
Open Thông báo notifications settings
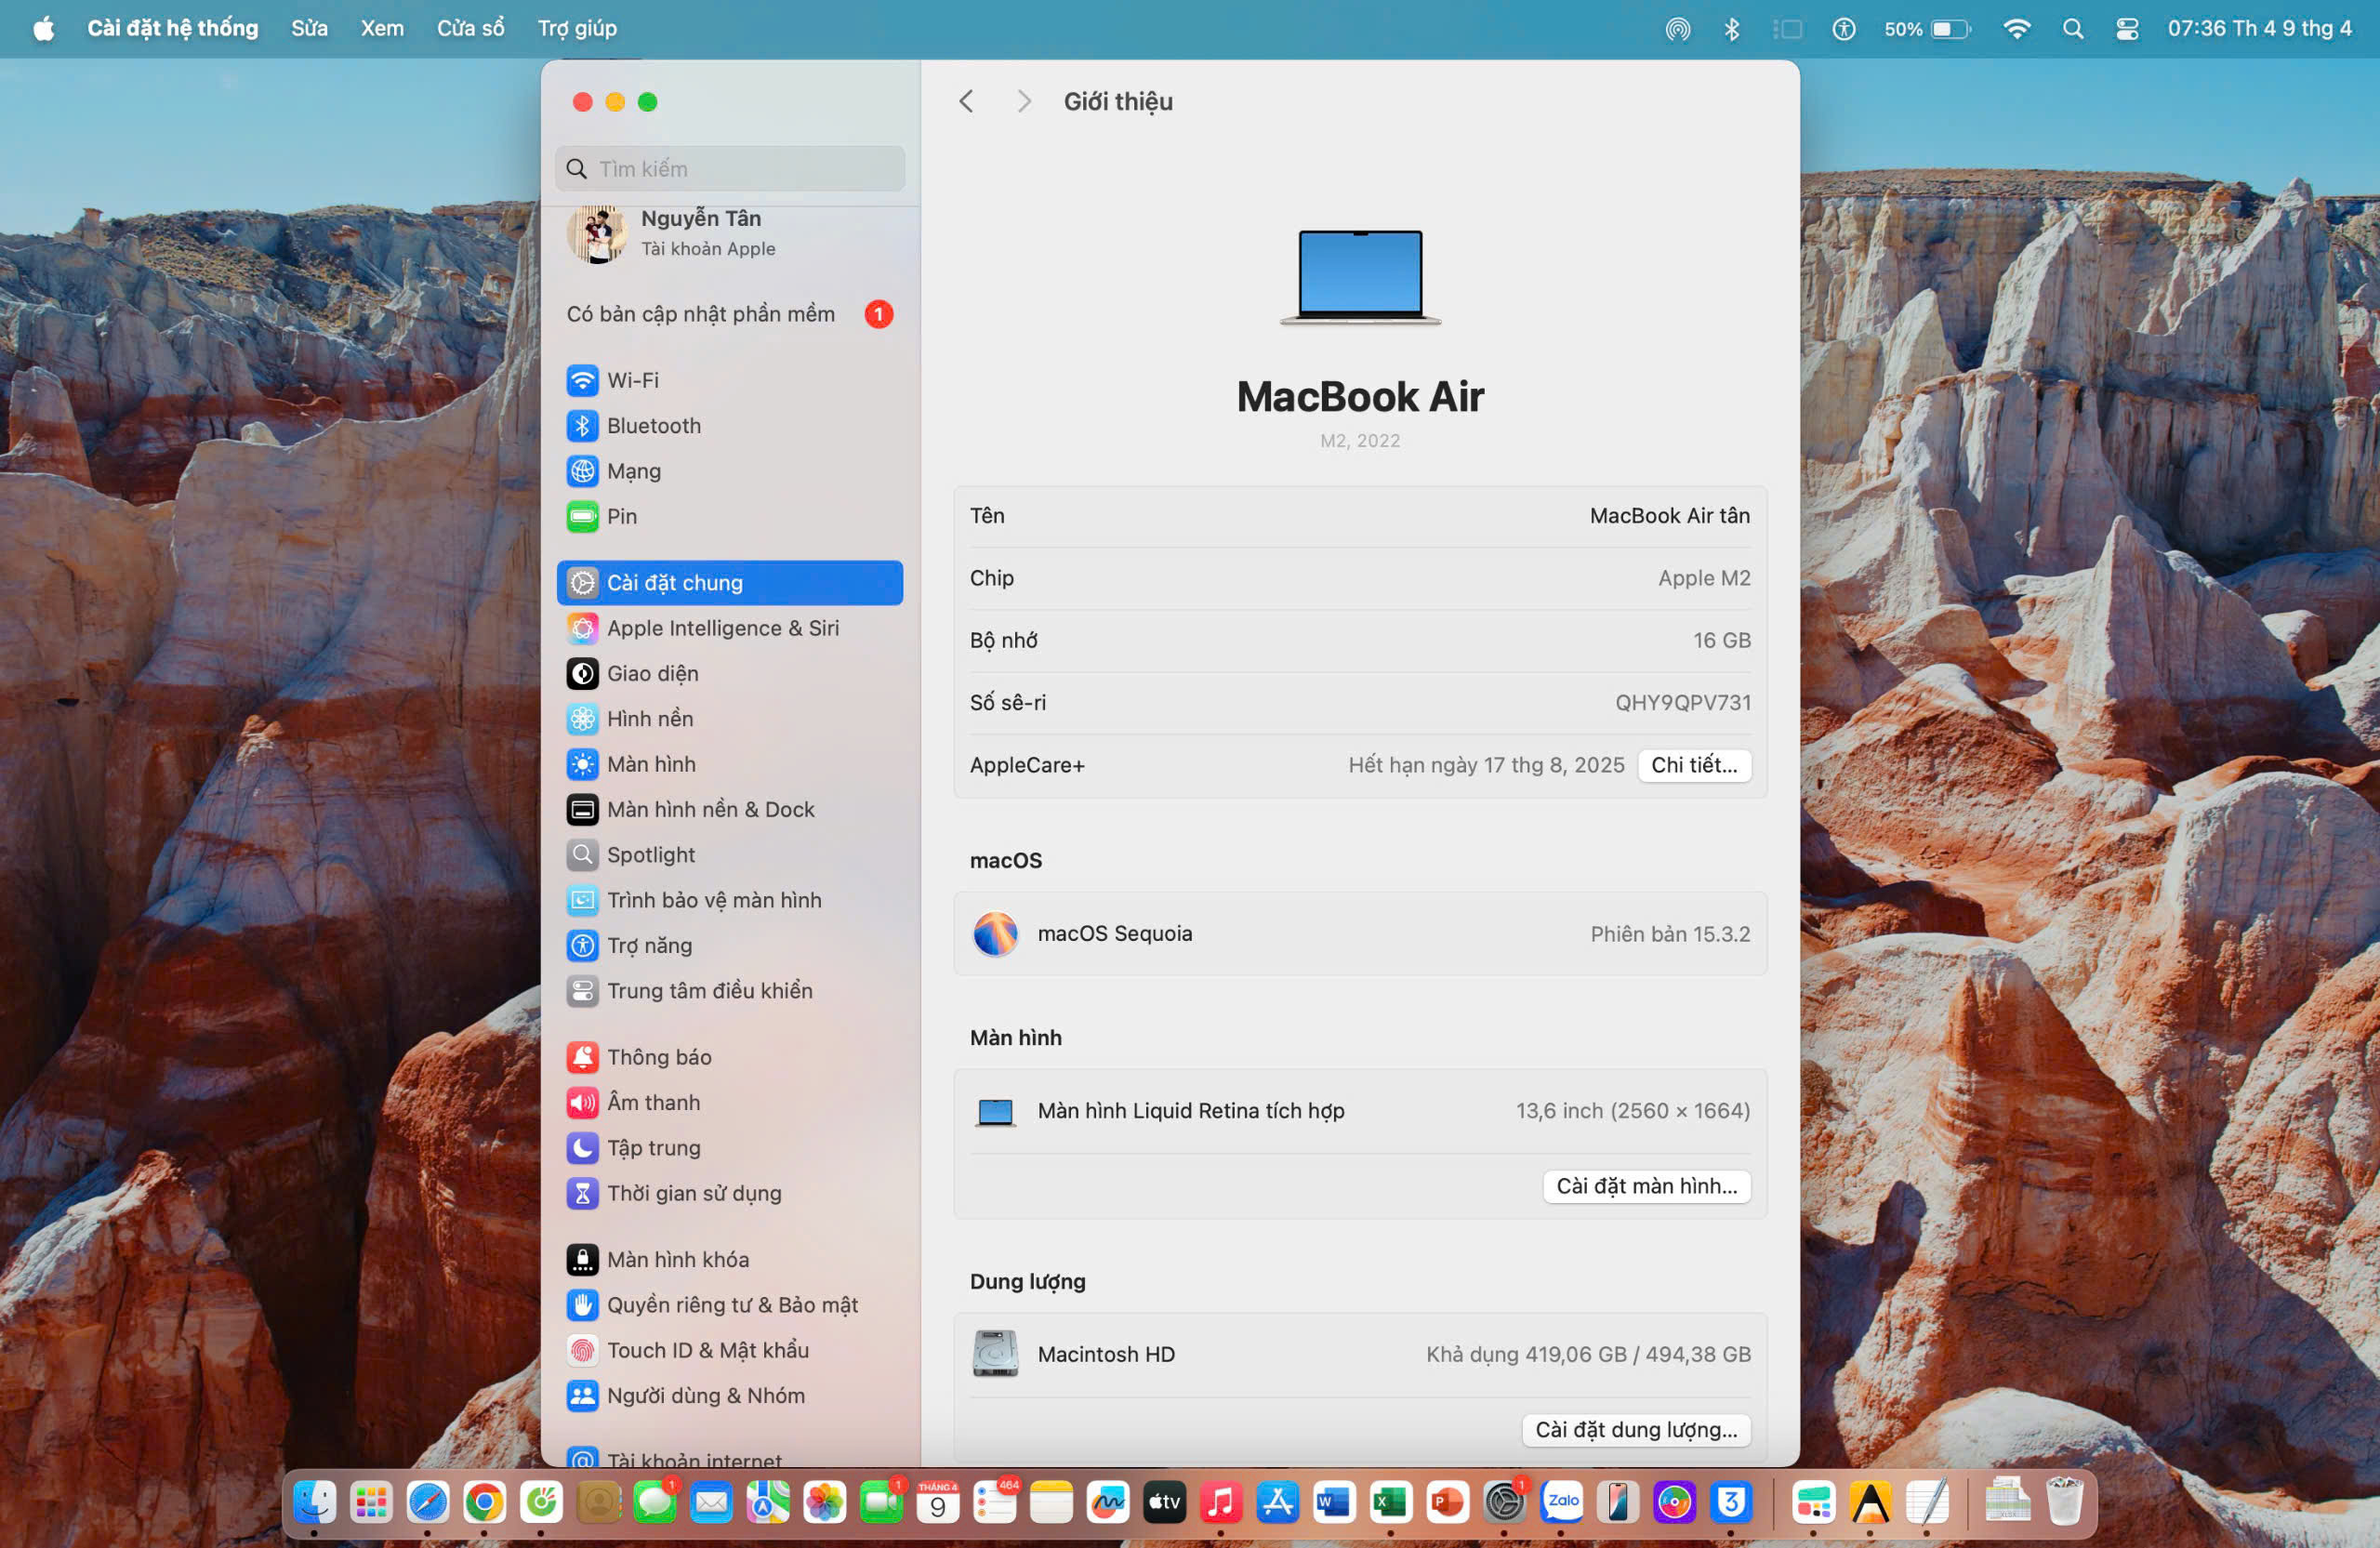(x=729, y=1057)
